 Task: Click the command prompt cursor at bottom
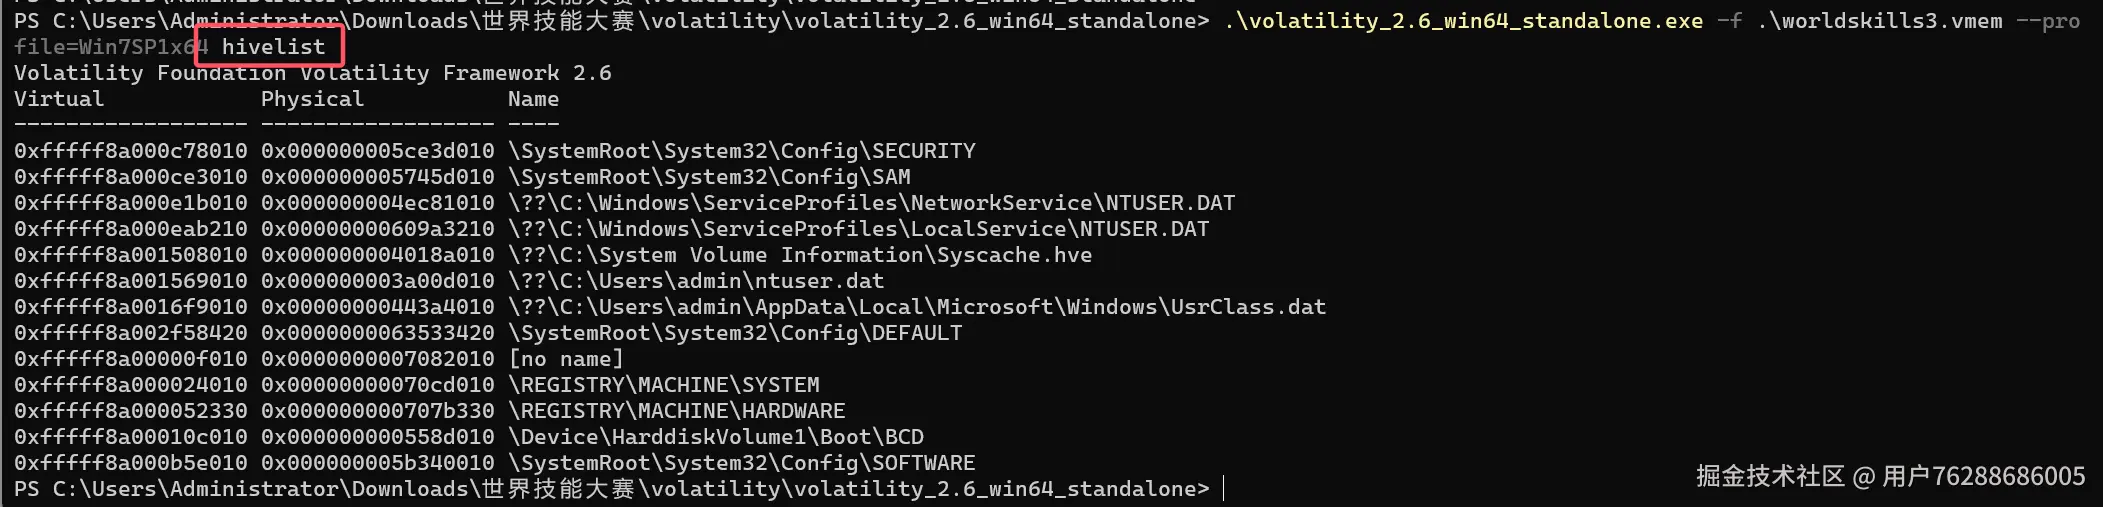tap(1224, 489)
